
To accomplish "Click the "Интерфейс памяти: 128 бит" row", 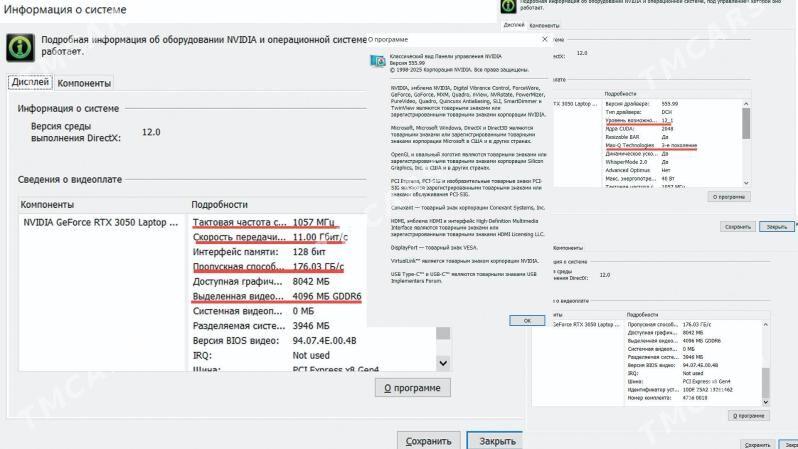I will 259,252.
